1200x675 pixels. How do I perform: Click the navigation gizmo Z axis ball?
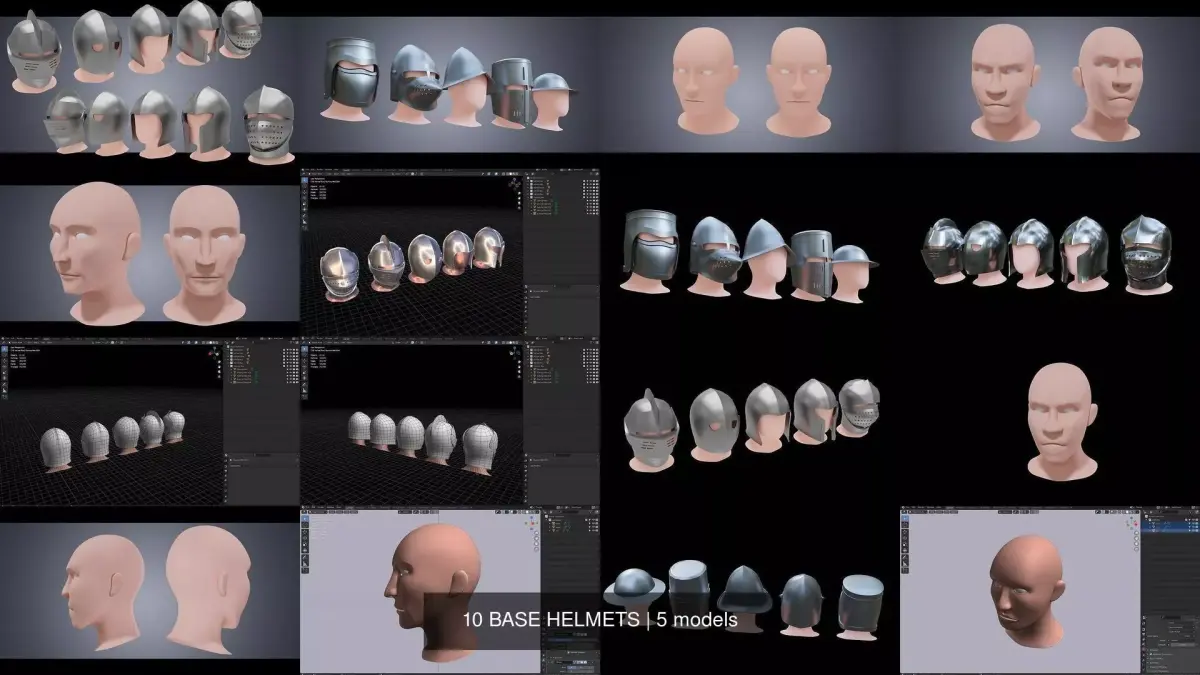pyautogui.click(x=1132, y=519)
